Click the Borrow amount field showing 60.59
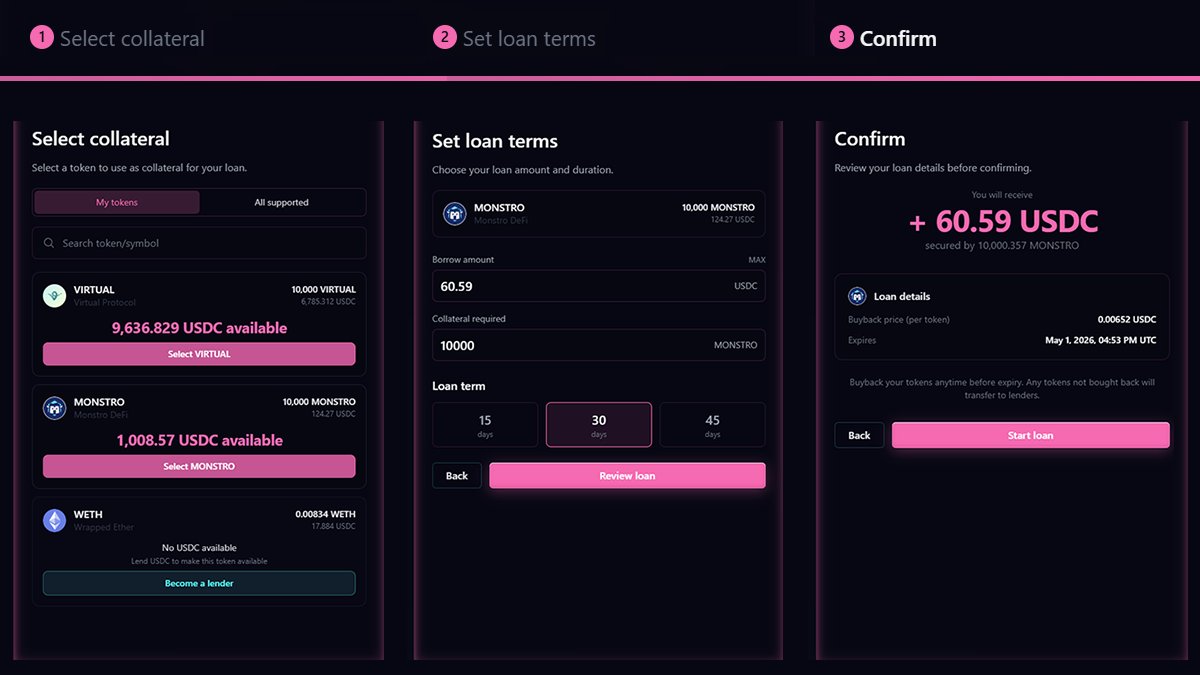The height and width of the screenshot is (675, 1200). (x=598, y=286)
